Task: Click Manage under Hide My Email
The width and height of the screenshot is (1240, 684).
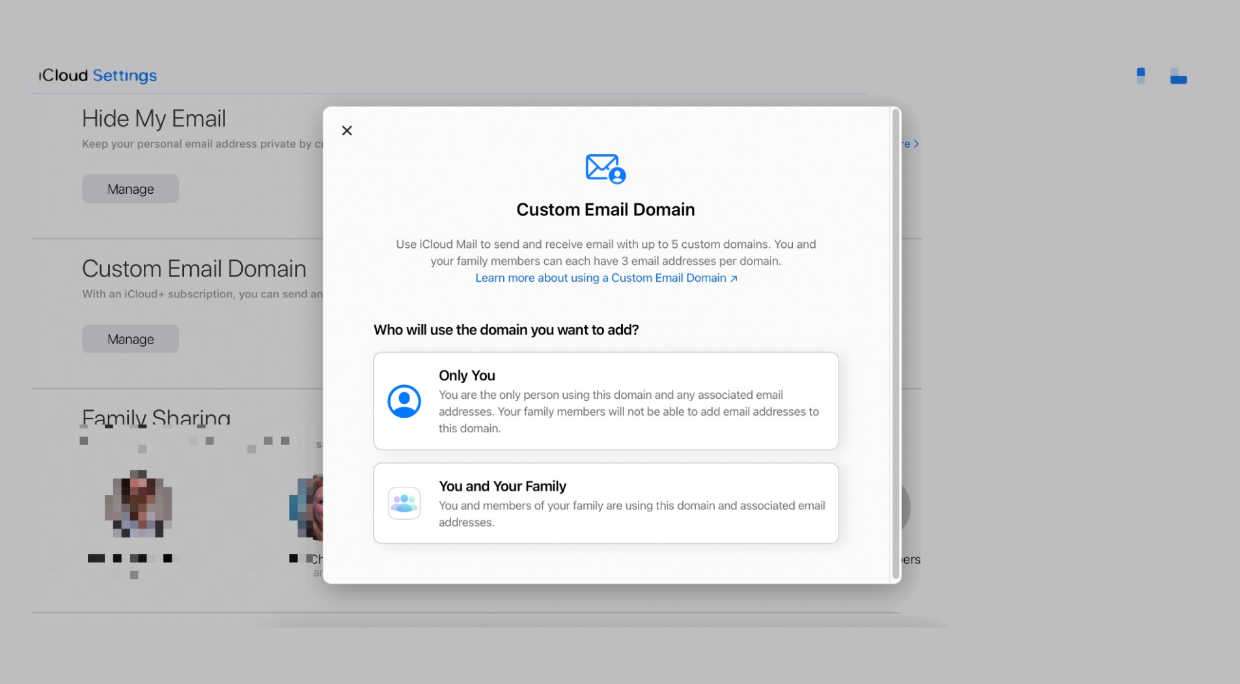Action: point(130,188)
